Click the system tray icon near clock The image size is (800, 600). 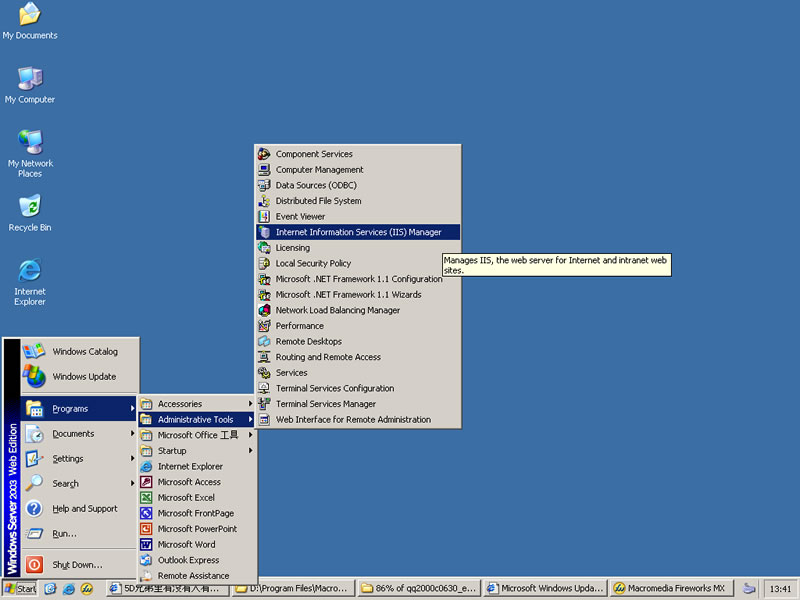coord(749,589)
